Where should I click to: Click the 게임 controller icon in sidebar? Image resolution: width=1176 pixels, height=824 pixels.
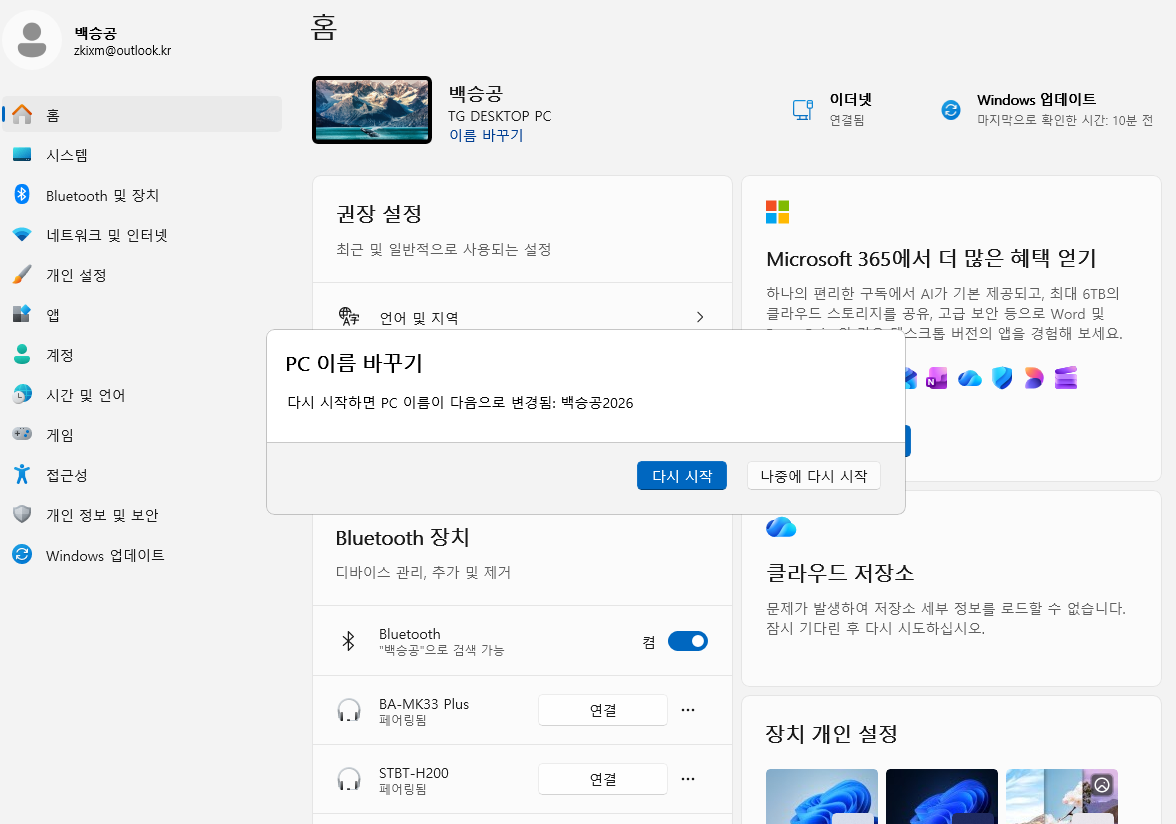point(22,435)
